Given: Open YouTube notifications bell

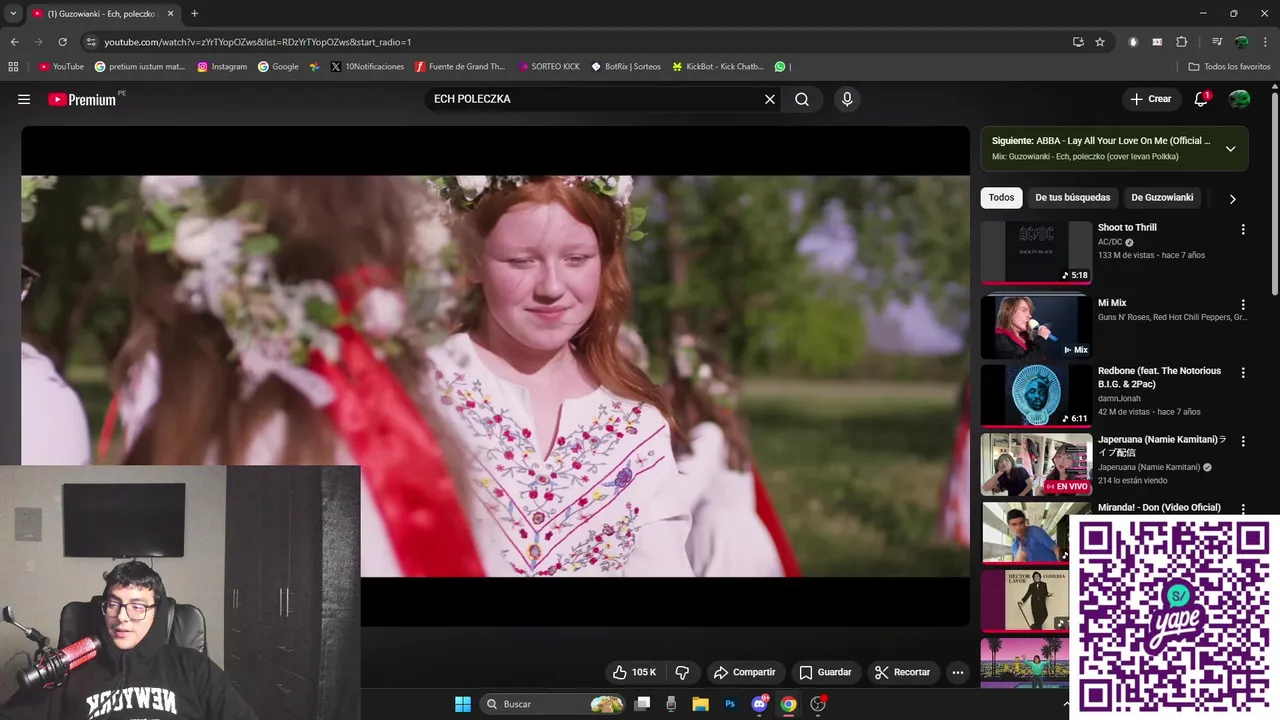Looking at the screenshot, I should pos(1201,99).
